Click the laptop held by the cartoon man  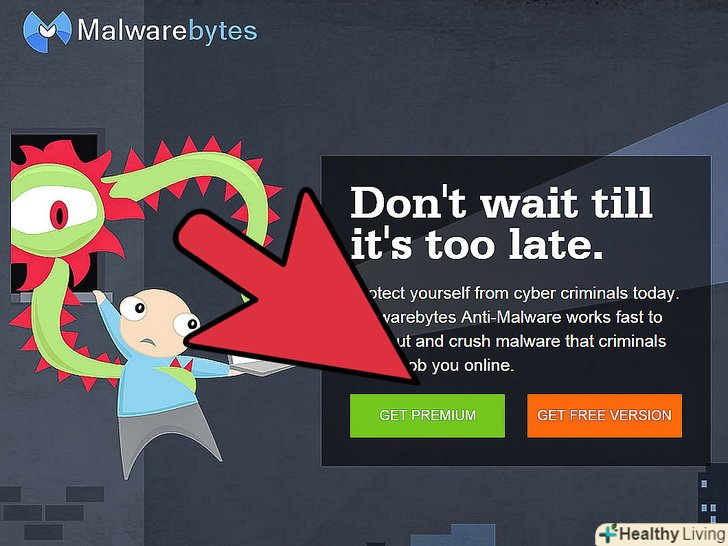point(260,364)
